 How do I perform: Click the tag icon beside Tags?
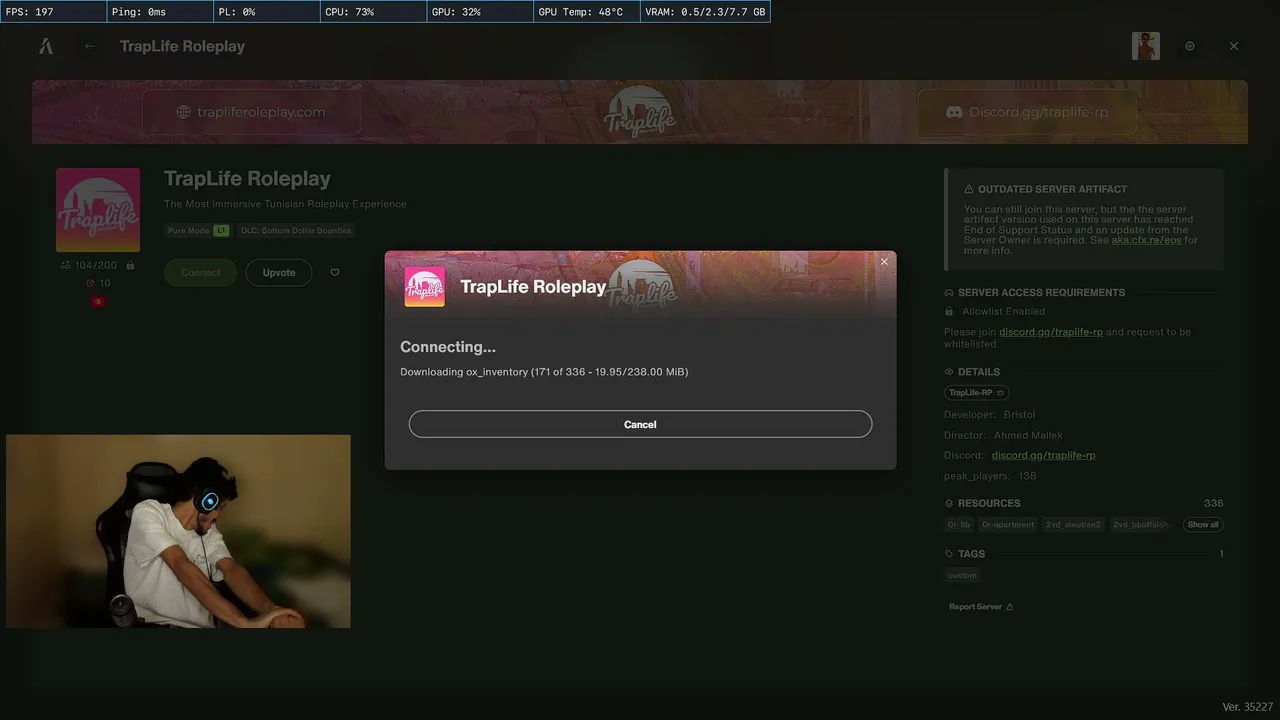949,554
